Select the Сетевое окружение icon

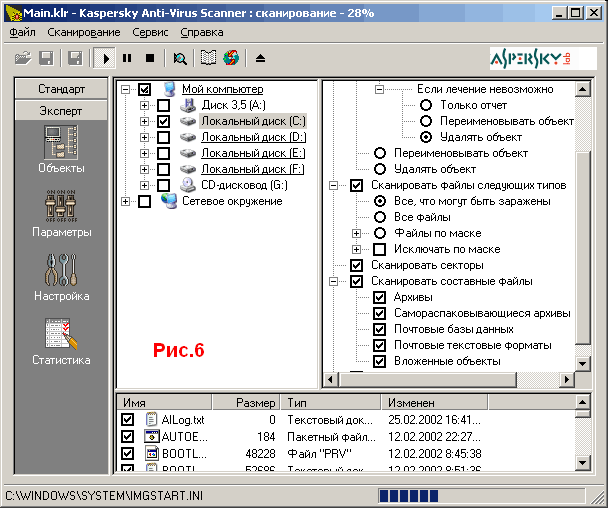tap(169, 201)
